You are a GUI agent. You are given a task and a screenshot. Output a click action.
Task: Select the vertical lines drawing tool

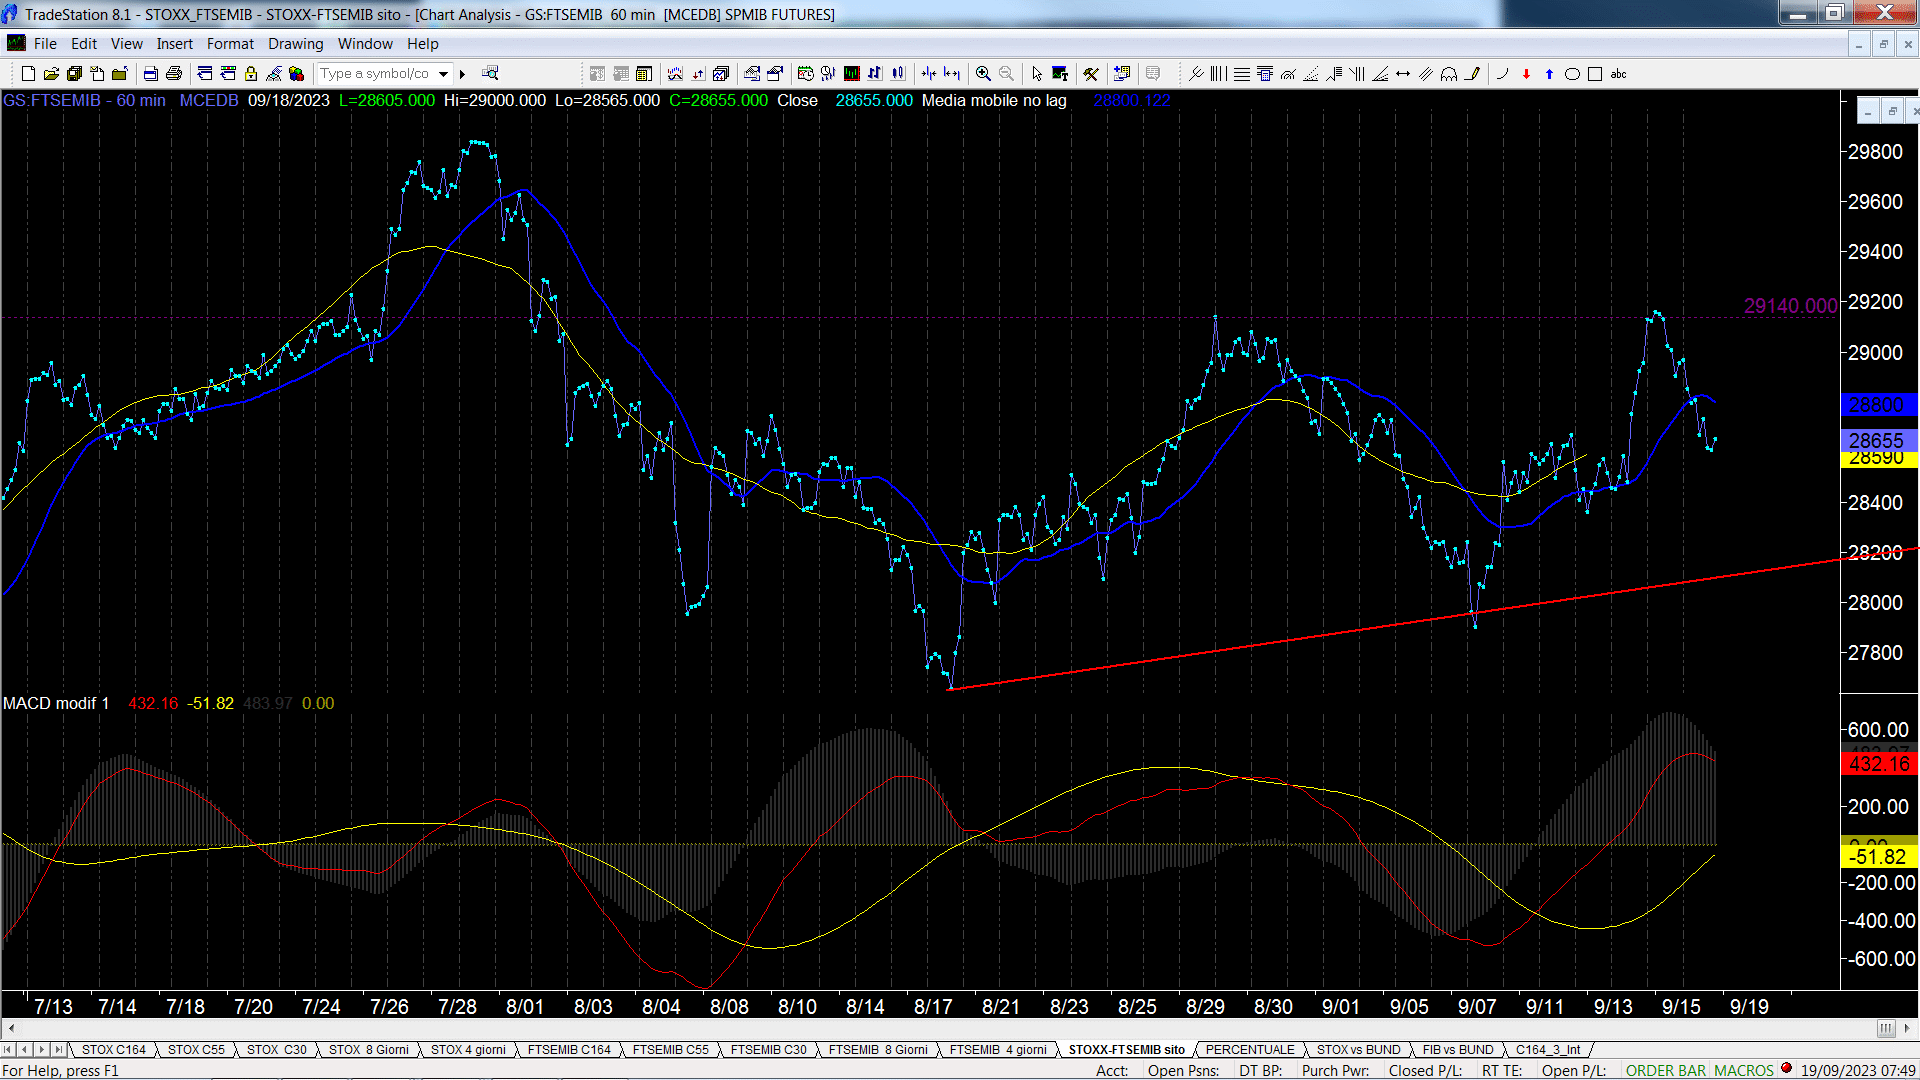1218,74
